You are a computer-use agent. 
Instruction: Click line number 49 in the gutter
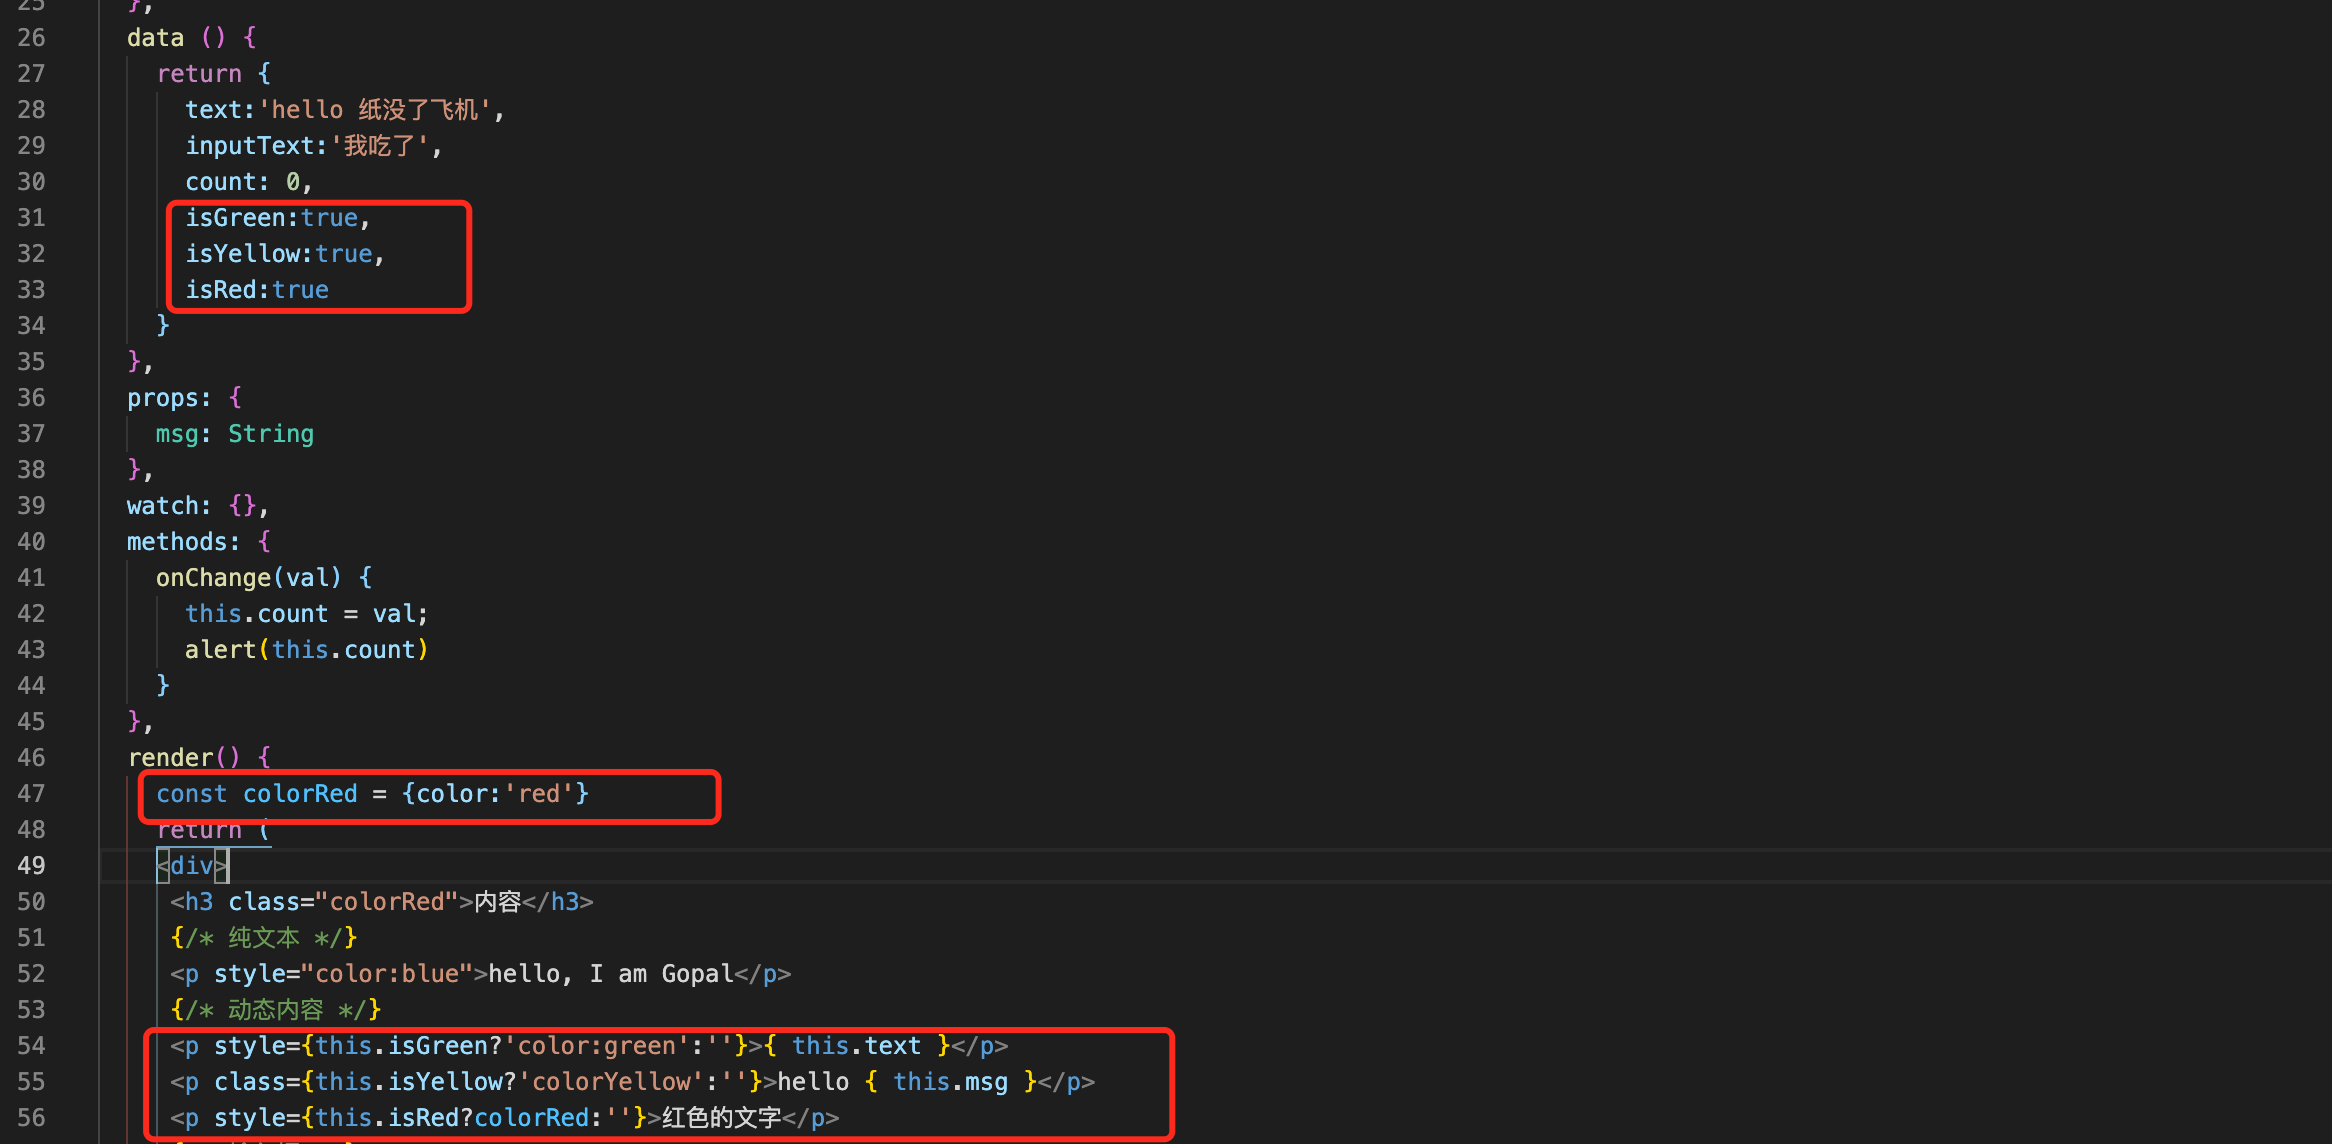coord(31,866)
